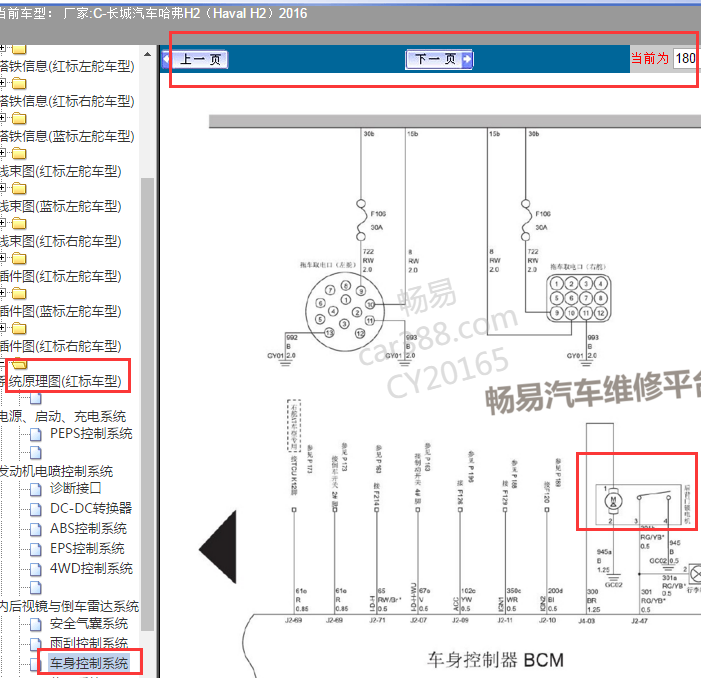The height and width of the screenshot is (678, 701).
Task: Click folder icon above 插件图(蓝标左舵车型)
Action: 19,293
